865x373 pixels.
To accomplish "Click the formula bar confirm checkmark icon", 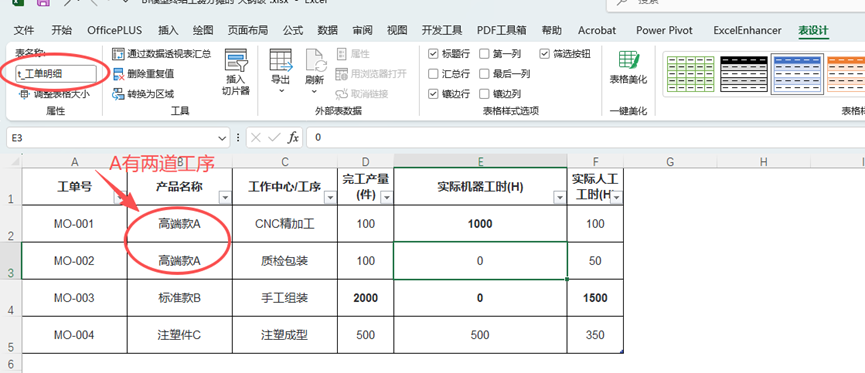I will click(x=274, y=137).
